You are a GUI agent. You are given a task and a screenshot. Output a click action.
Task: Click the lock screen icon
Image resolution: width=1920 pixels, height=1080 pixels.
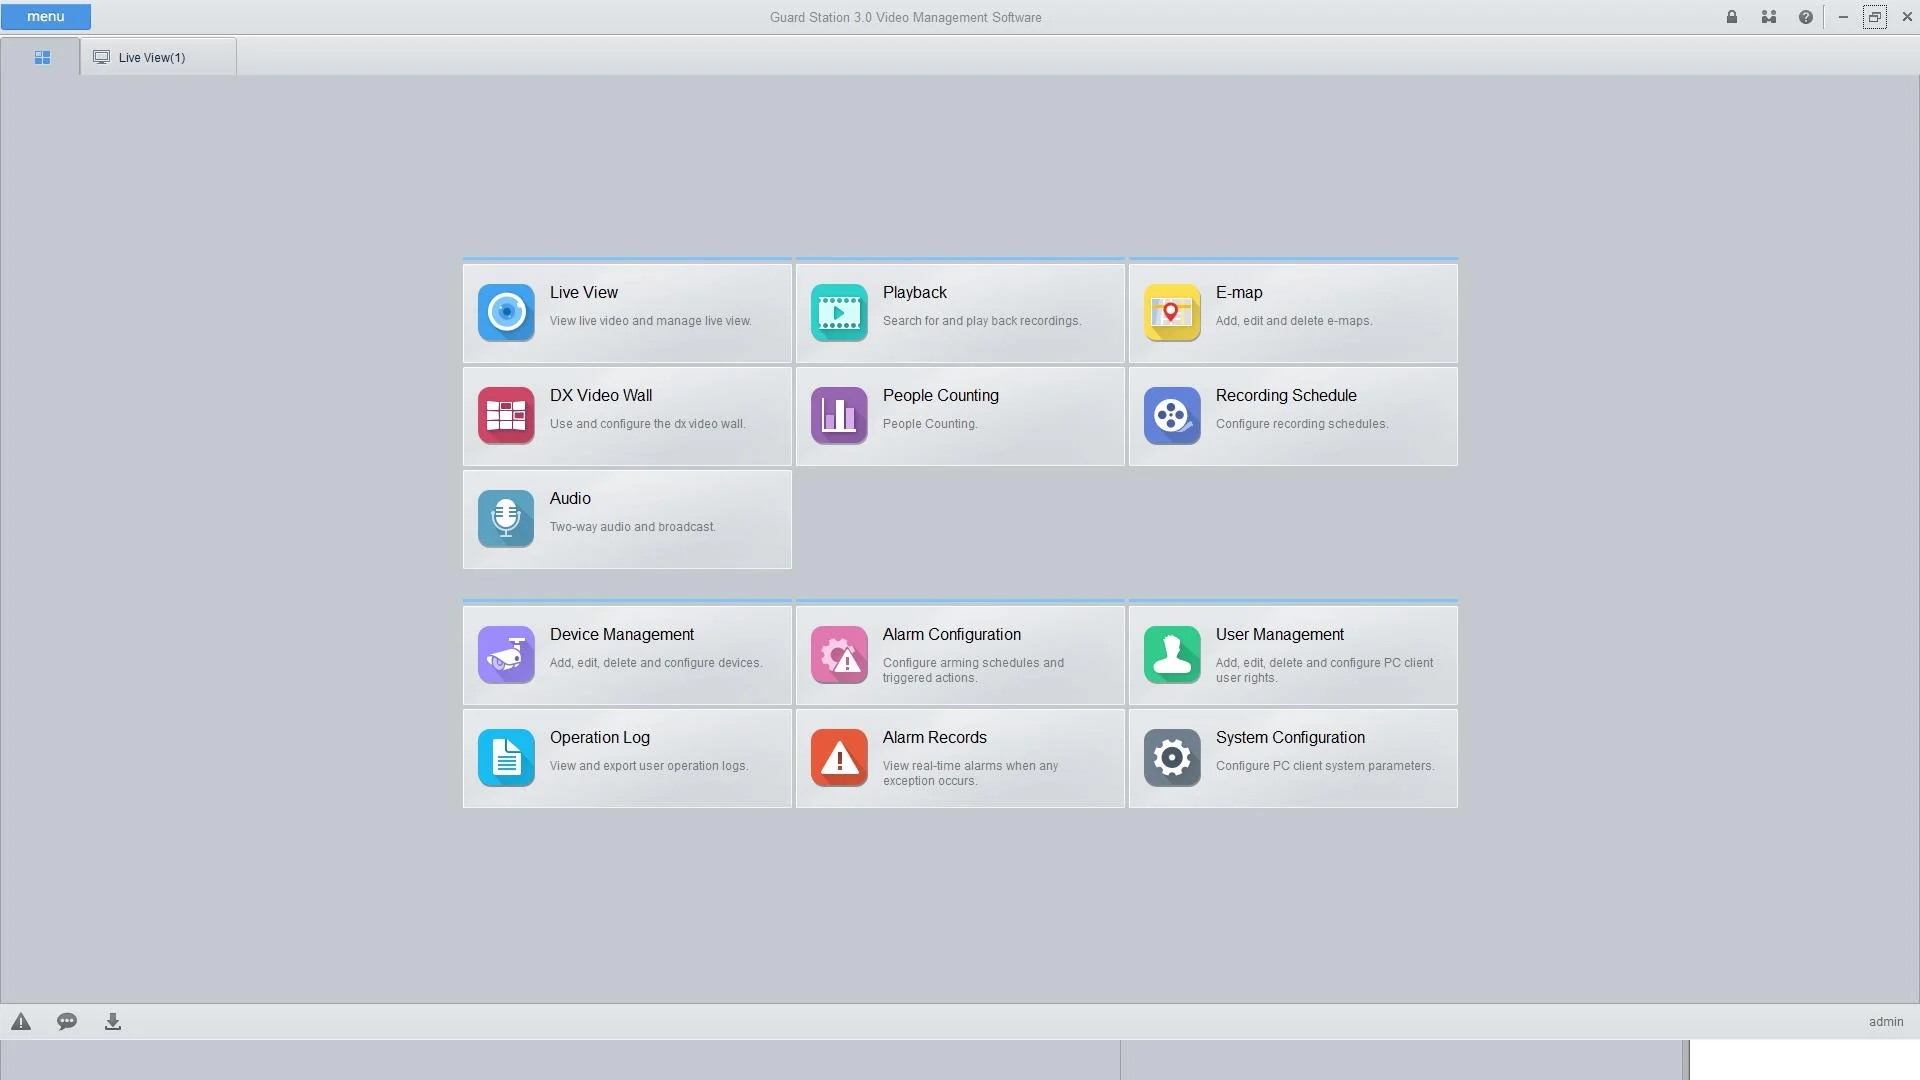1732,17
